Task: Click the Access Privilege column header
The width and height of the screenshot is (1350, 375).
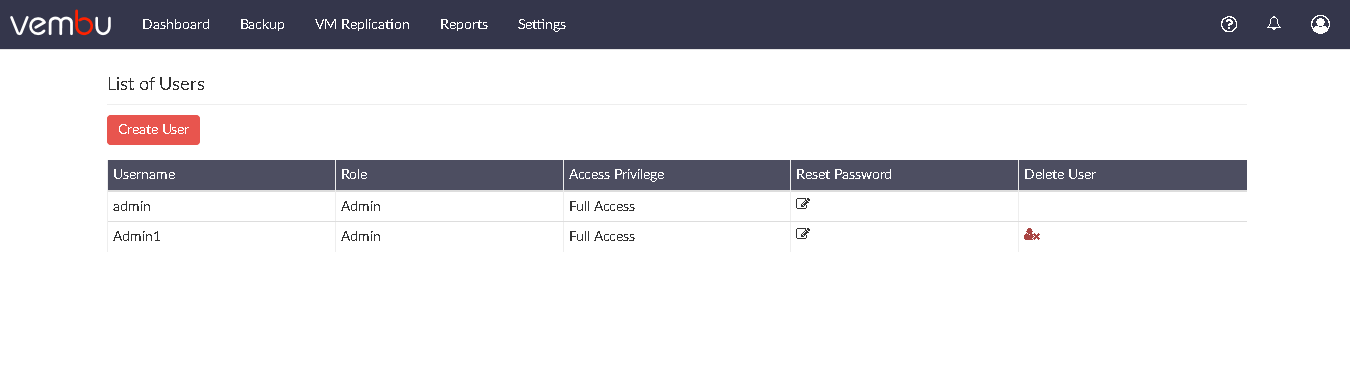Action: pyautogui.click(x=677, y=174)
